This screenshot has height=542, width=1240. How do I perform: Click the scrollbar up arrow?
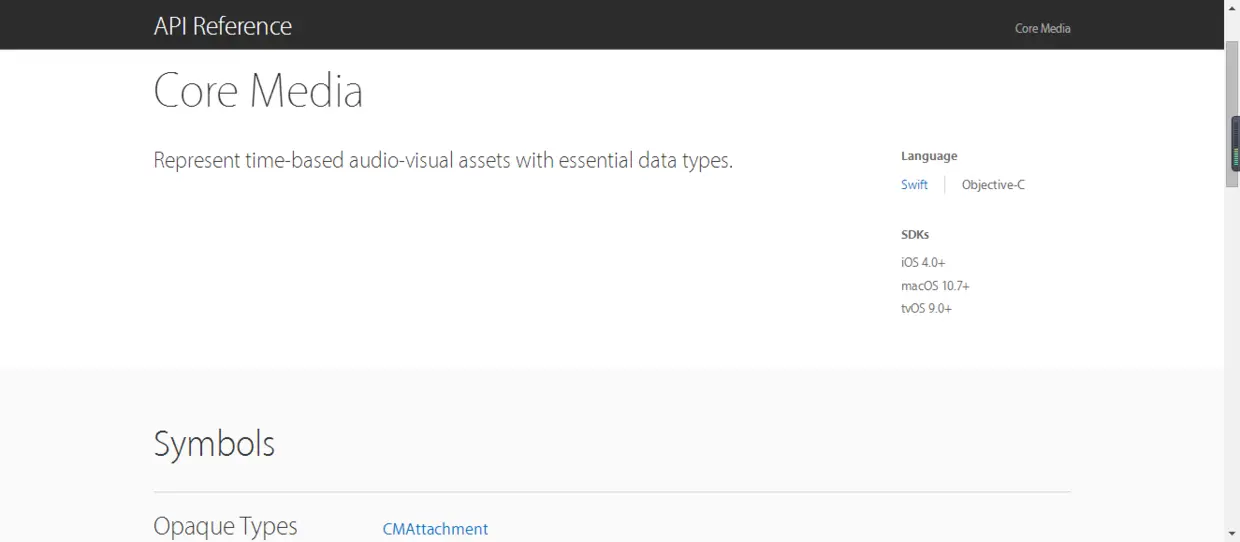point(1232,8)
